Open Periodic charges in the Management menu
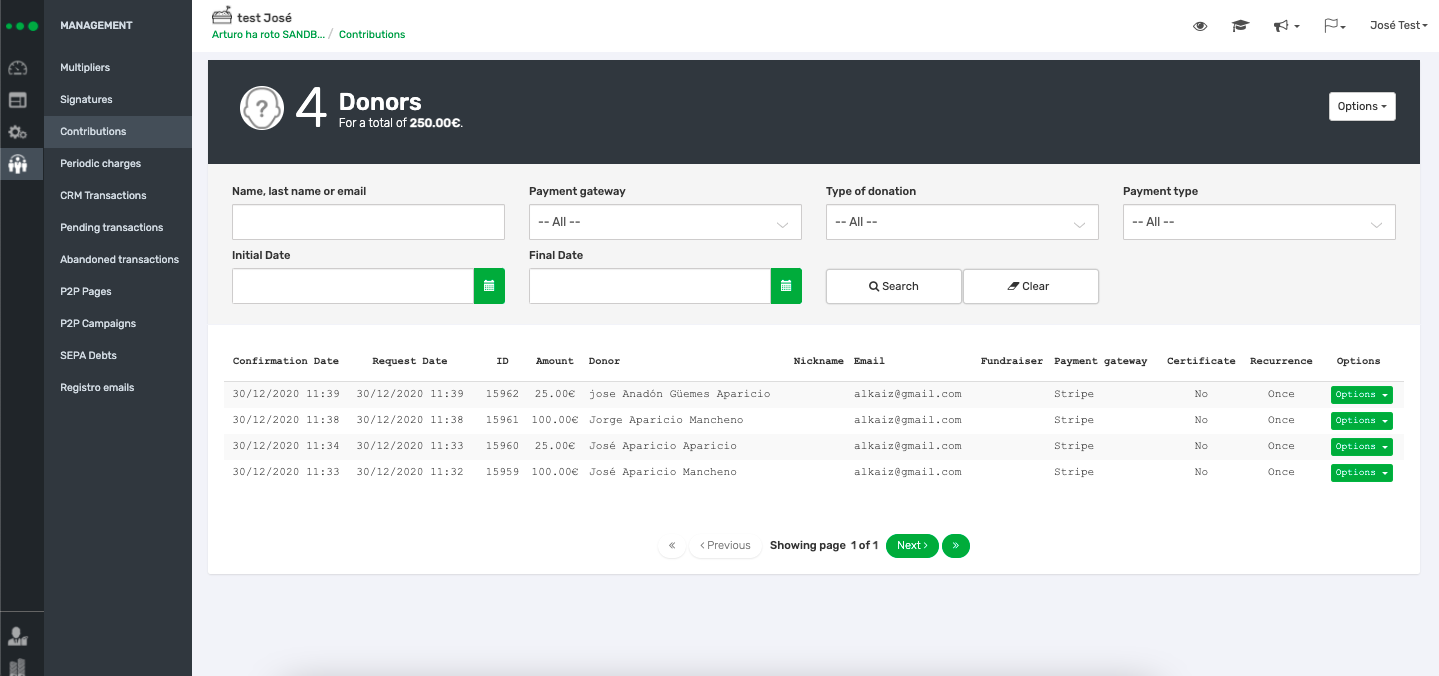 click(100, 163)
